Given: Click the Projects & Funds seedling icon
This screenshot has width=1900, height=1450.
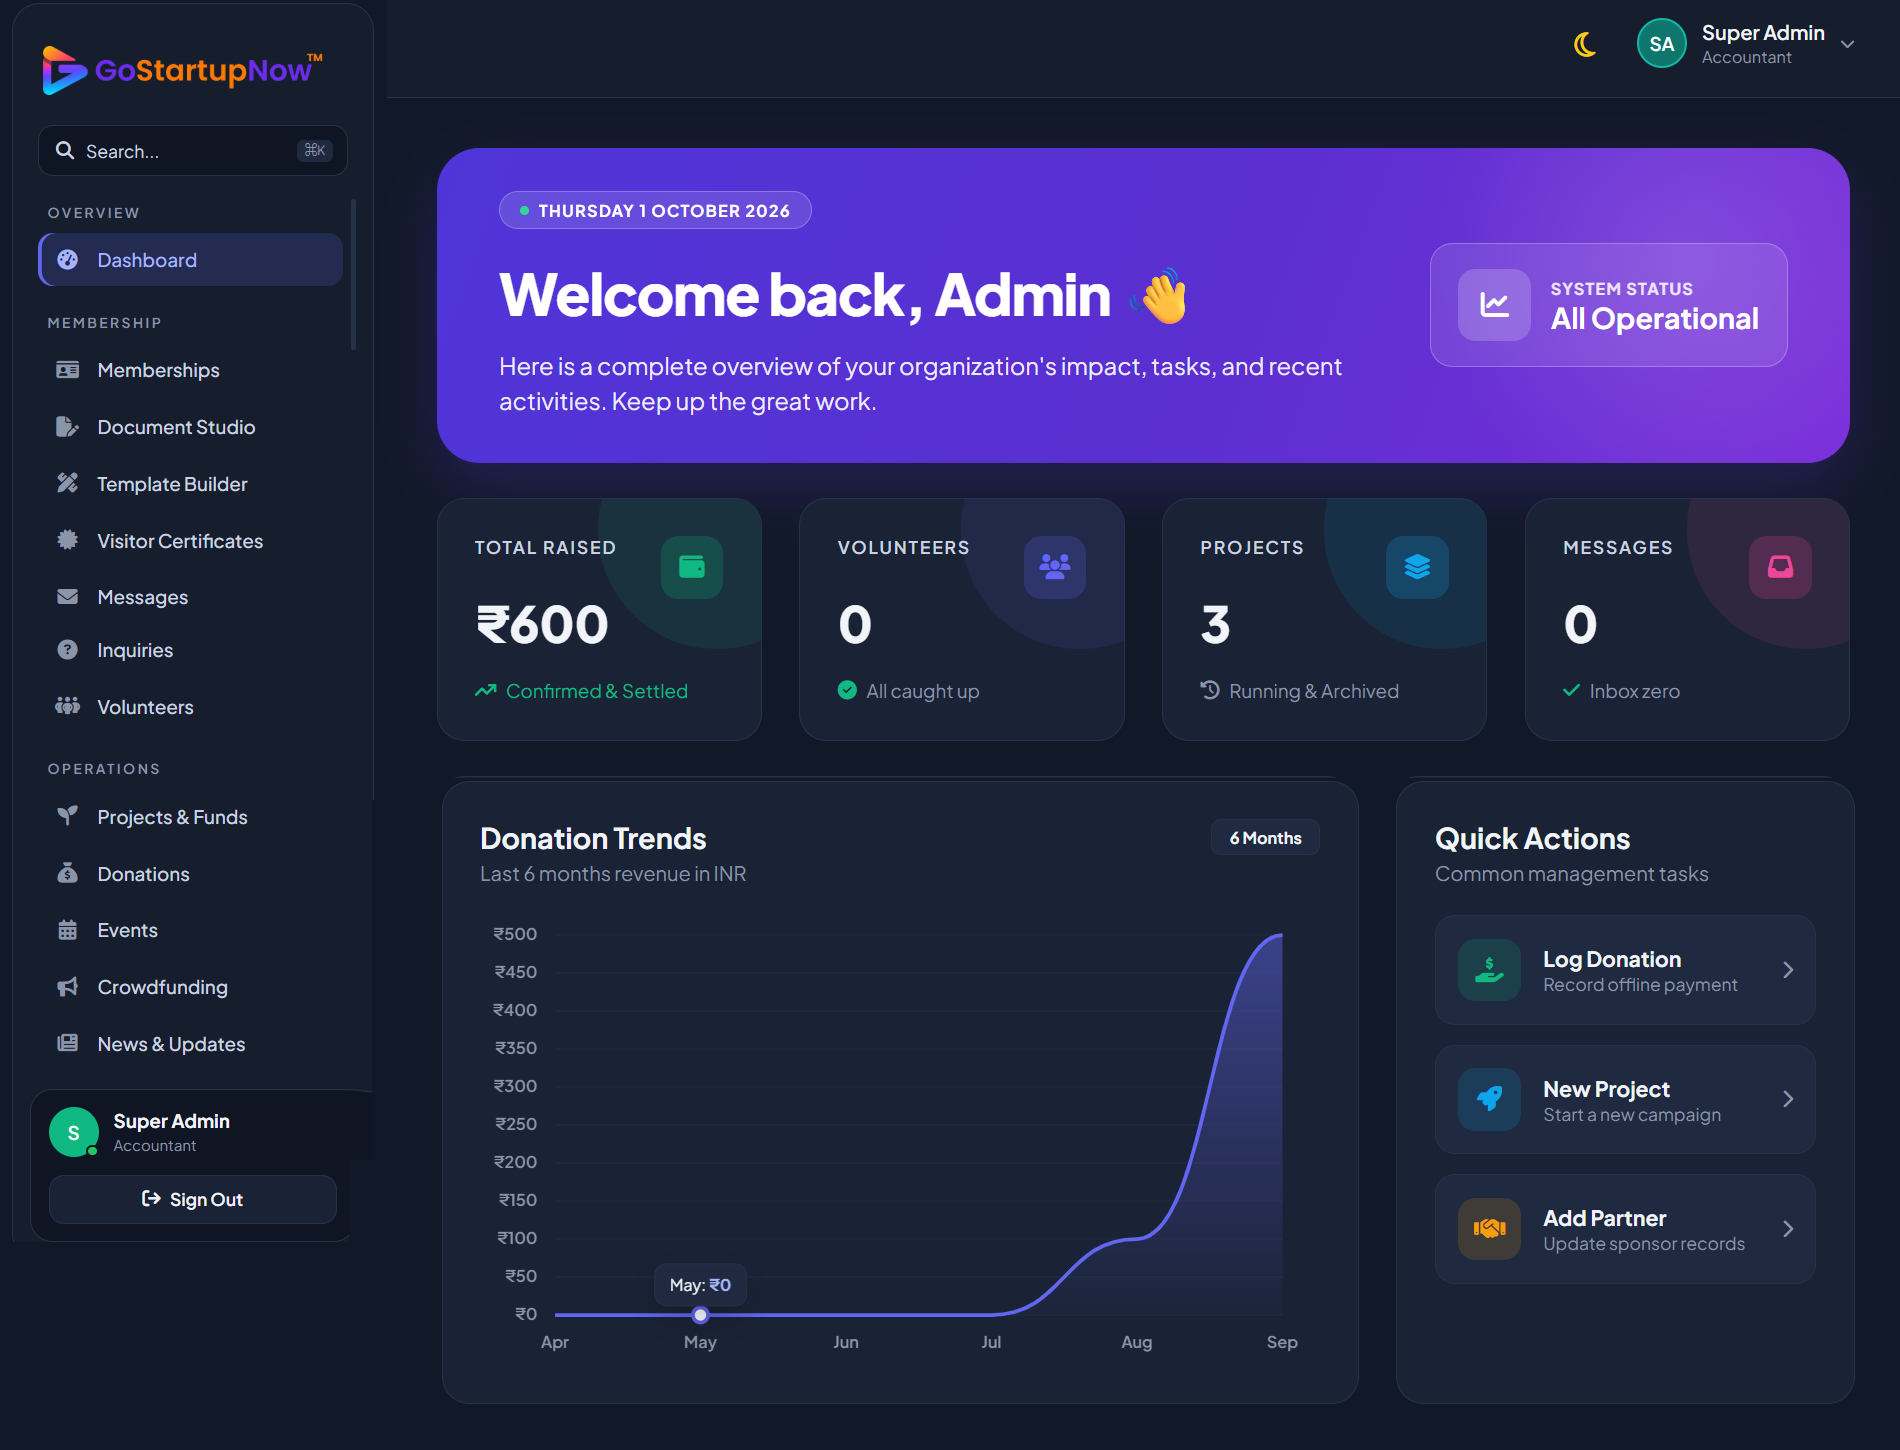Looking at the screenshot, I should pyautogui.click(x=67, y=816).
